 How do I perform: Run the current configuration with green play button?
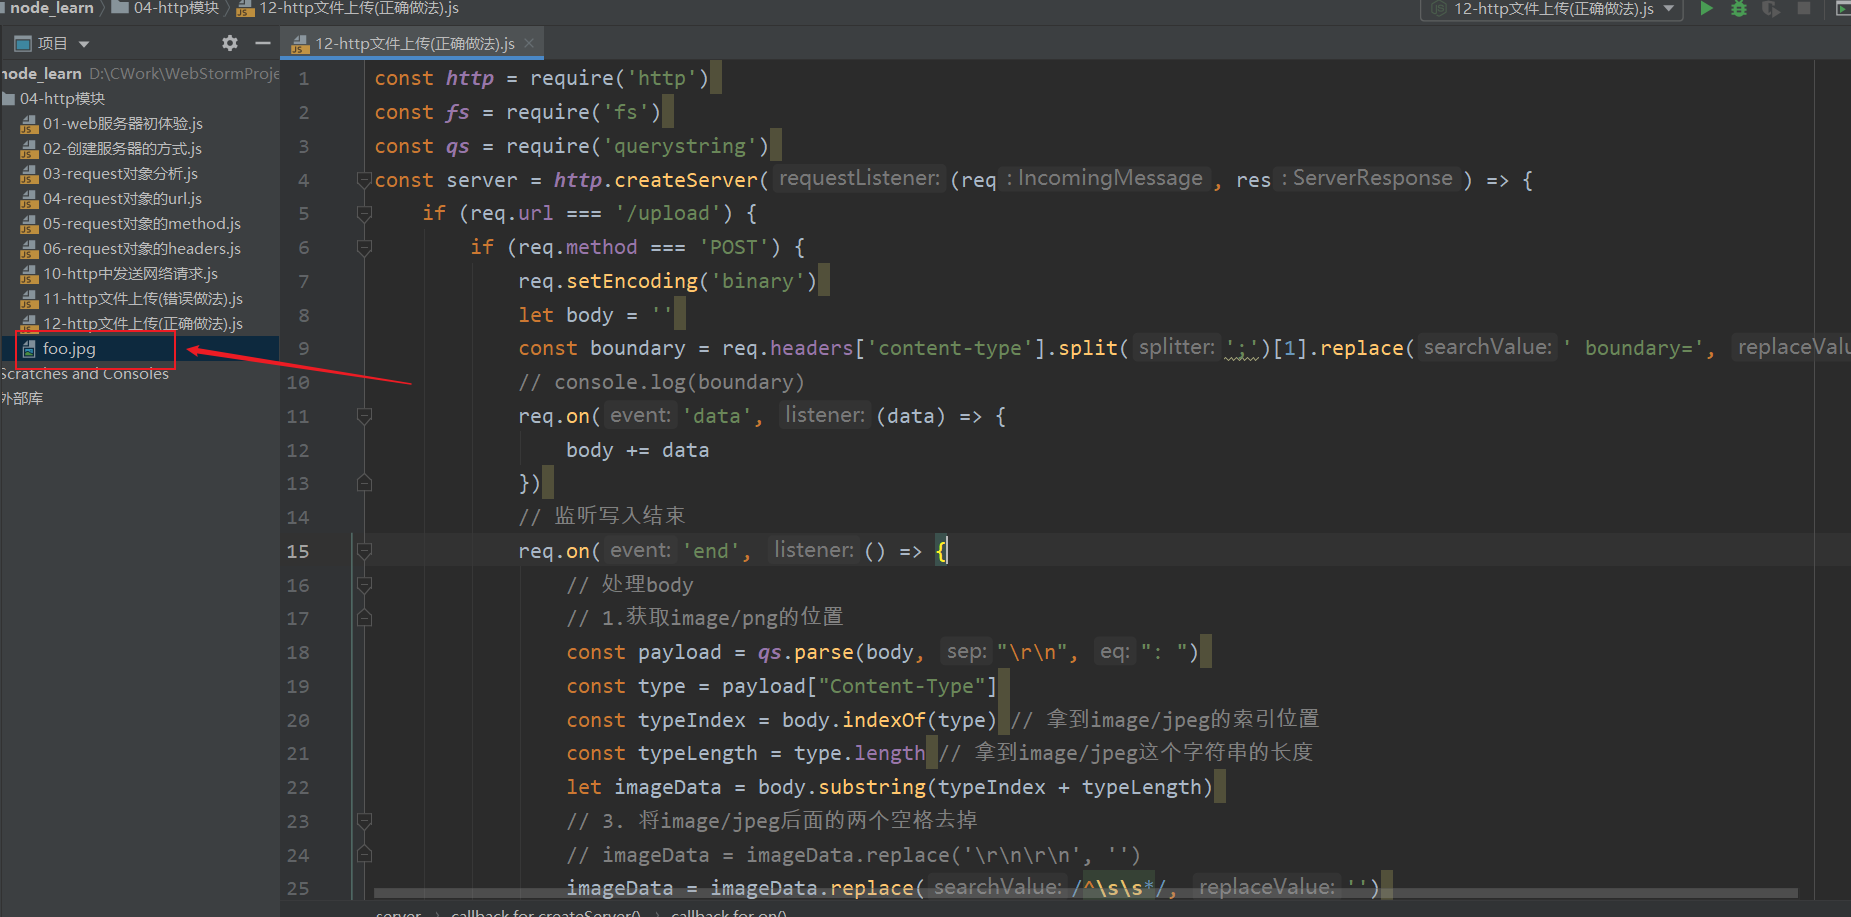coord(1707,9)
